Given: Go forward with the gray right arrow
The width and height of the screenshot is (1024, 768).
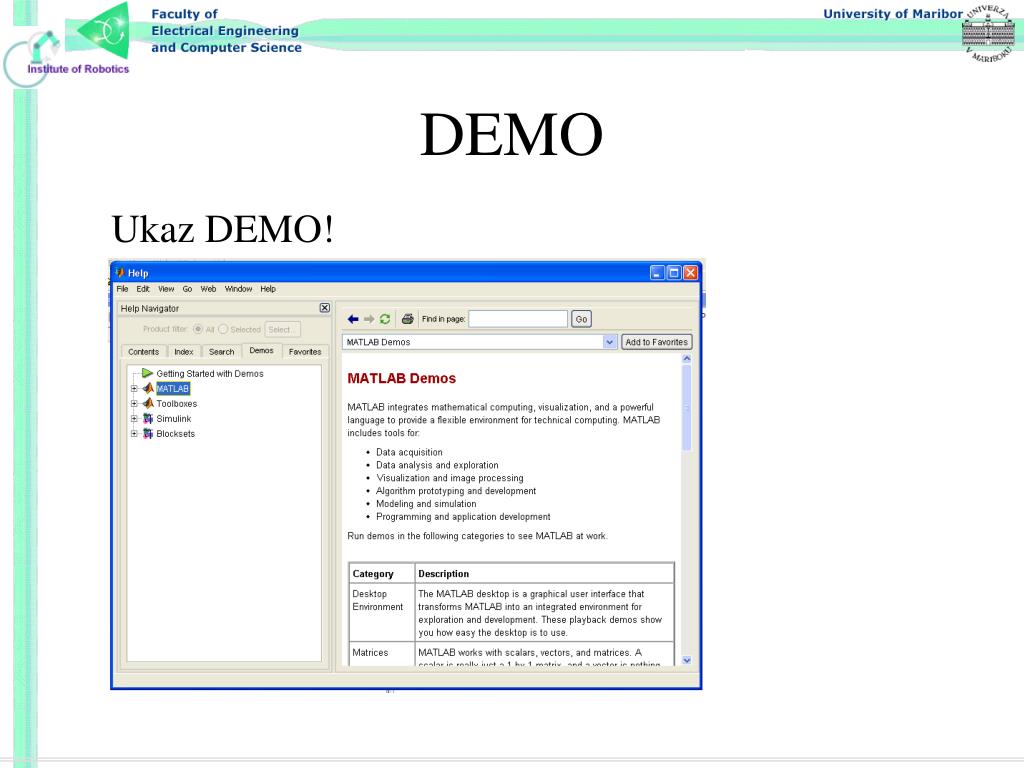Looking at the screenshot, I should coord(369,319).
